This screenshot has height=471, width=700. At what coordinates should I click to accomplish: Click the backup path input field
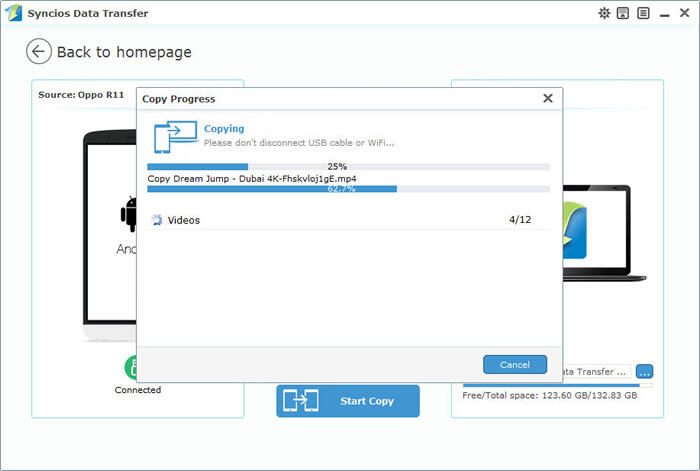point(595,371)
